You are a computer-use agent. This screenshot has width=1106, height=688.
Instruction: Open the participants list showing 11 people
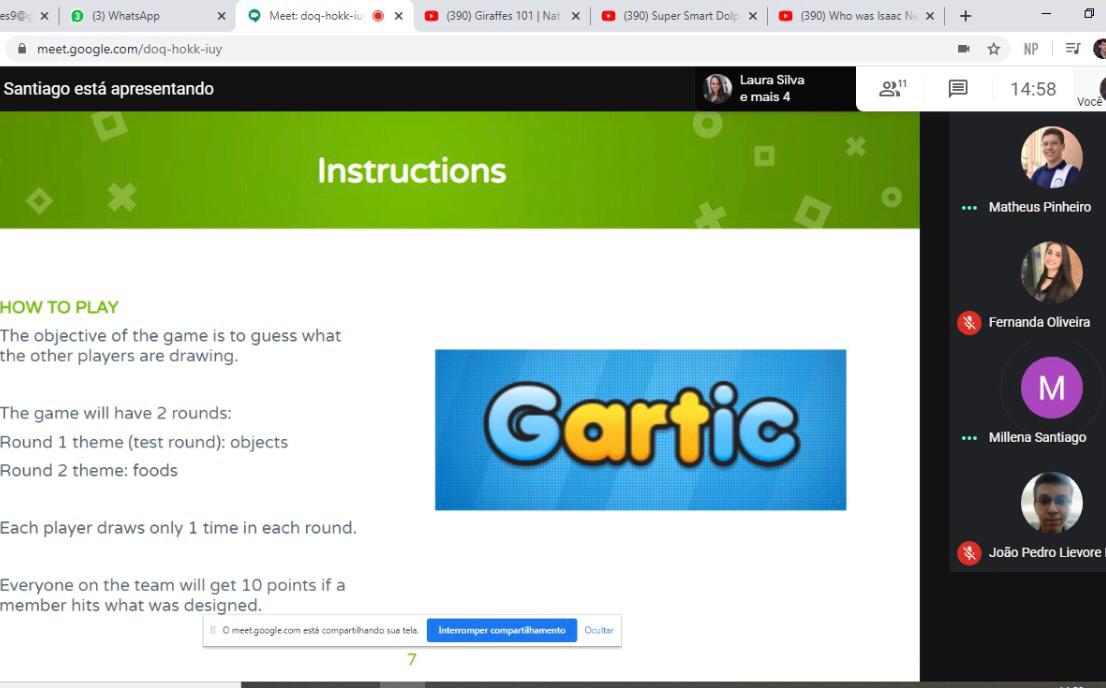[x=892, y=89]
